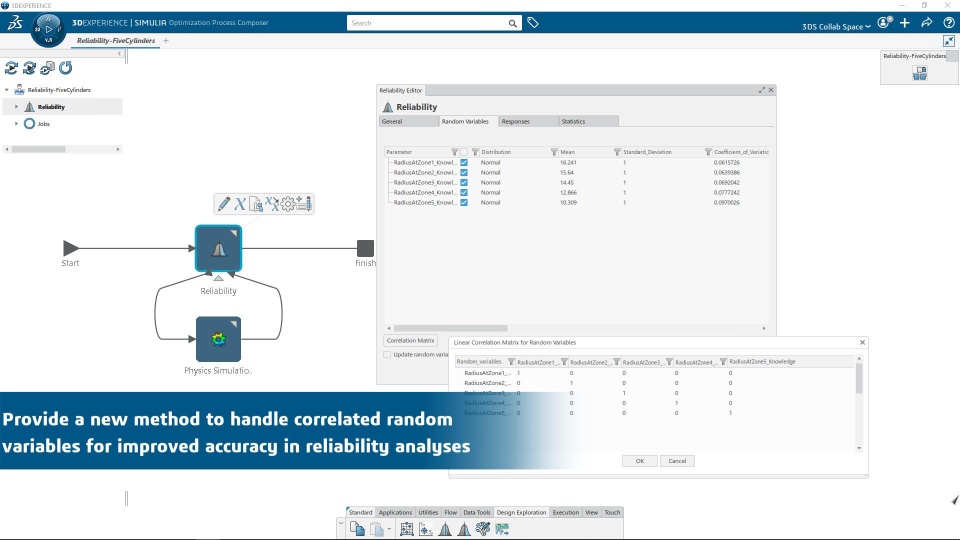Click the first run-with-refresh icon in left panel
The height and width of the screenshot is (540, 960).
pos(11,68)
